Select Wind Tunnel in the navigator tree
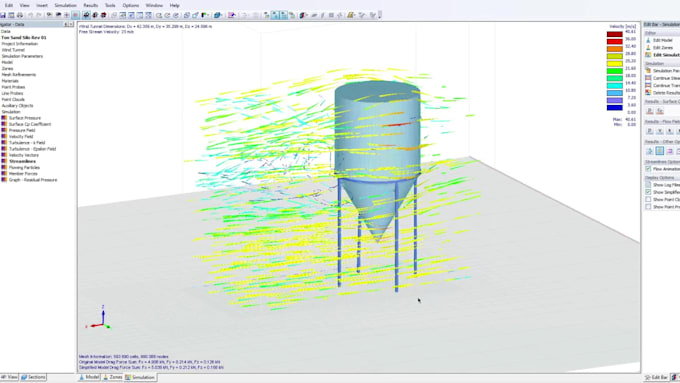Viewport: 680px width, 383px height. [x=13, y=50]
